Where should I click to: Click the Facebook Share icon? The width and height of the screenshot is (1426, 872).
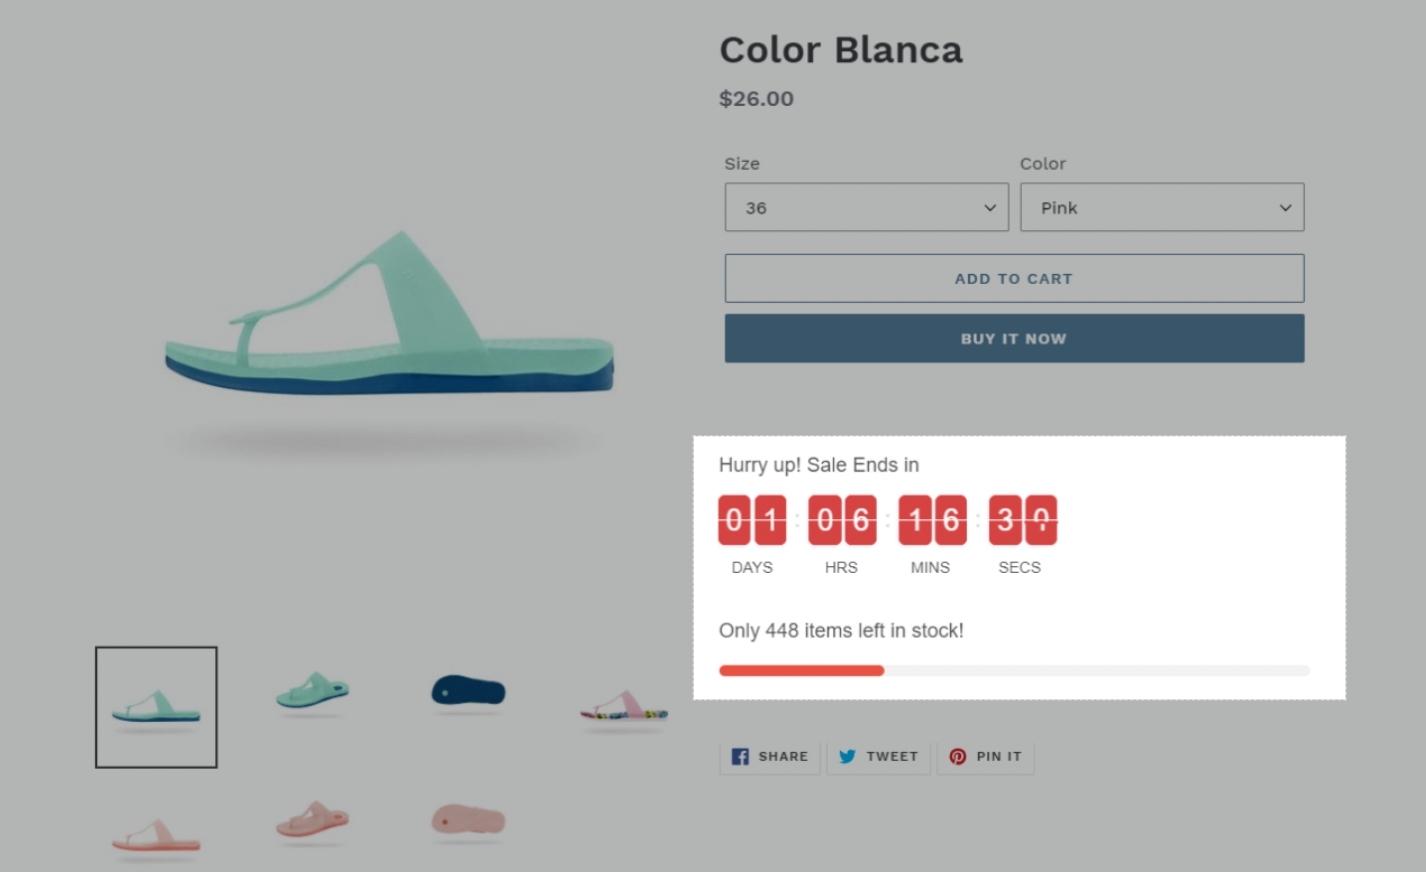(740, 756)
